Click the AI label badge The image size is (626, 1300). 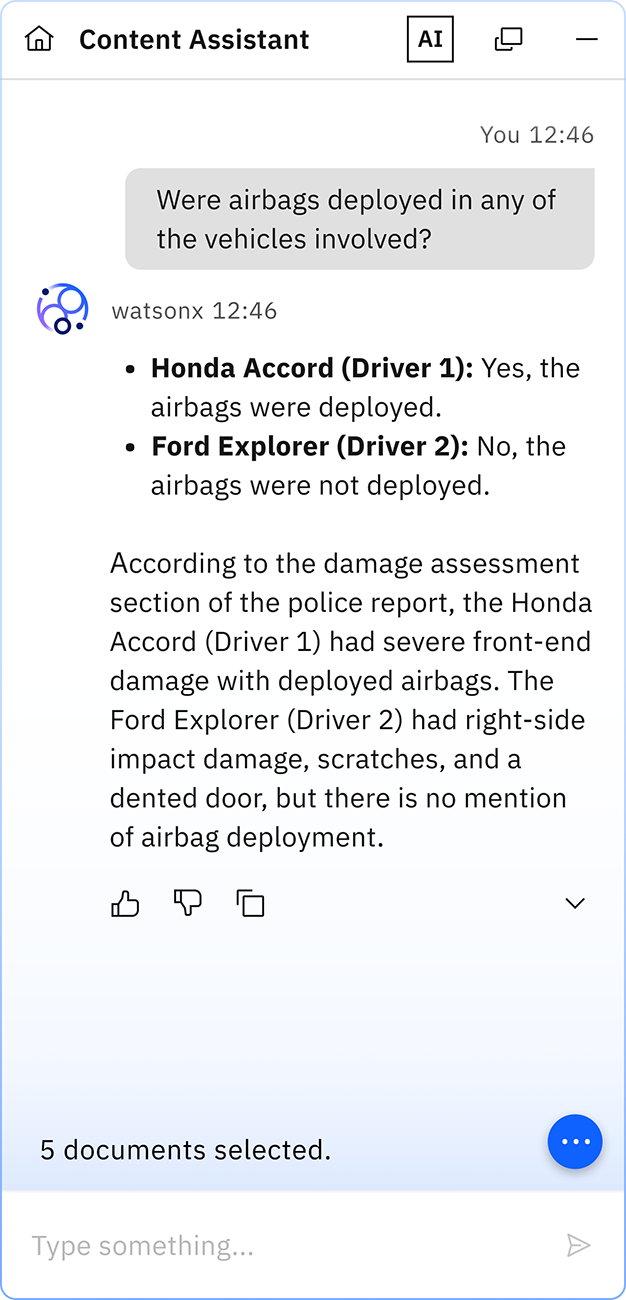pyautogui.click(x=430, y=40)
